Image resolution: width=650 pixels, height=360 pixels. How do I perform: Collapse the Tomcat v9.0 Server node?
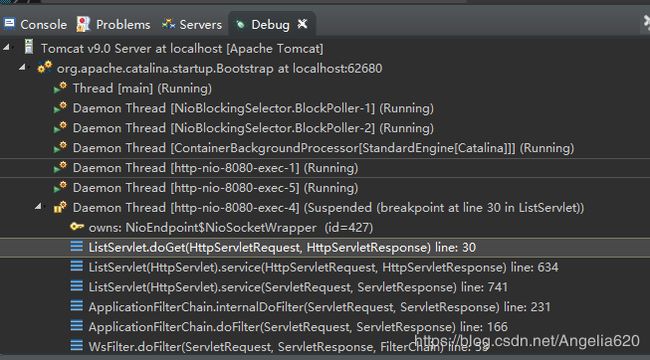[6, 47]
